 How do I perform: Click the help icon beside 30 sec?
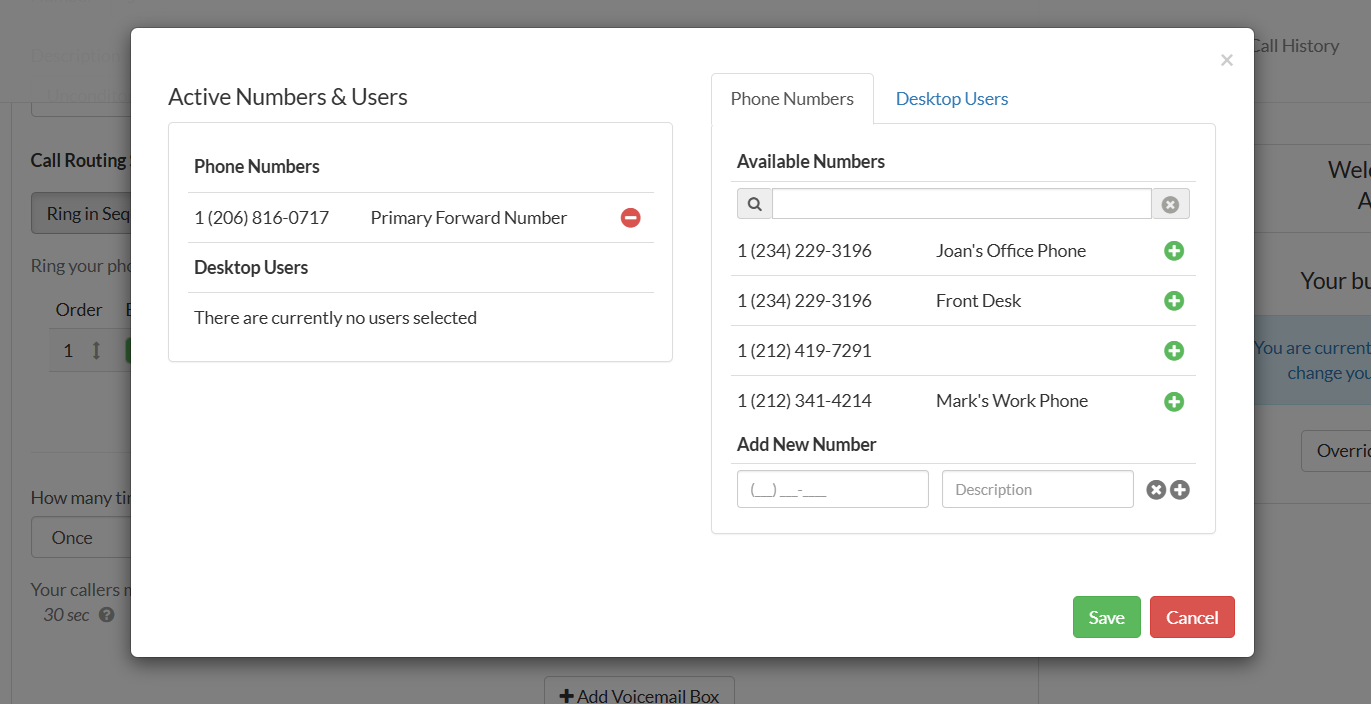[107, 615]
